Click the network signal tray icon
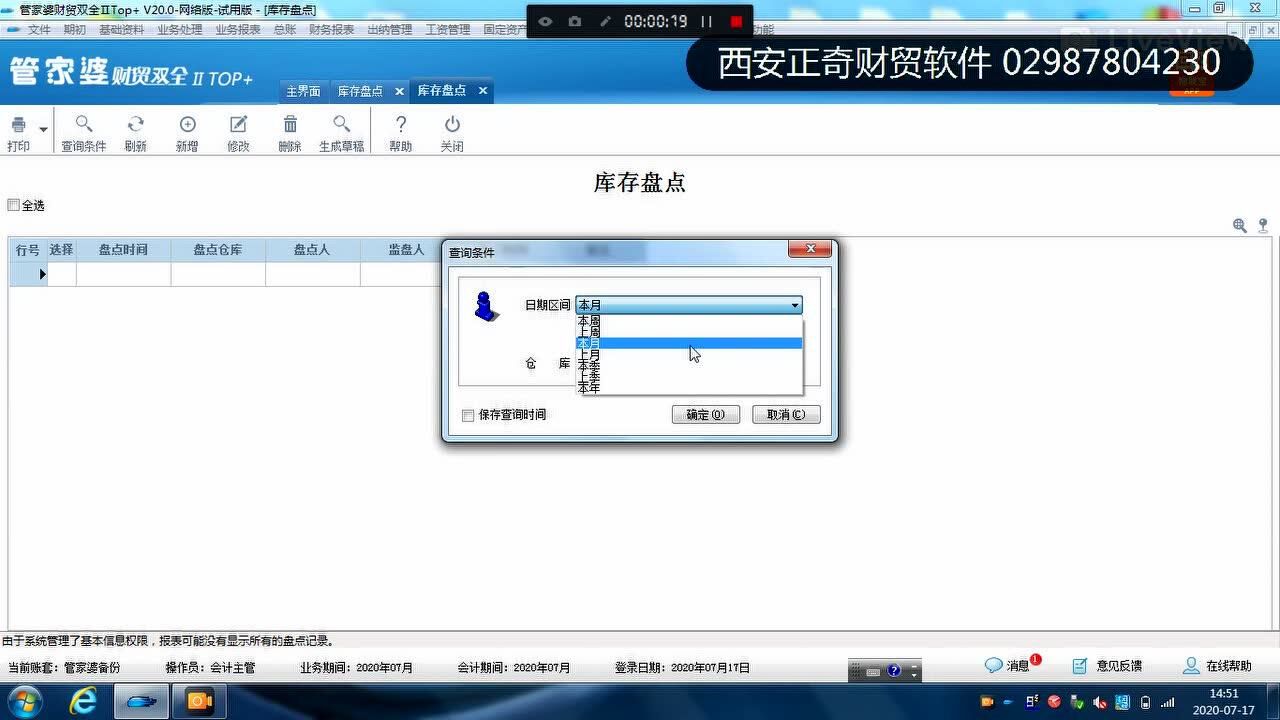The width and height of the screenshot is (1280, 720). point(1168,702)
